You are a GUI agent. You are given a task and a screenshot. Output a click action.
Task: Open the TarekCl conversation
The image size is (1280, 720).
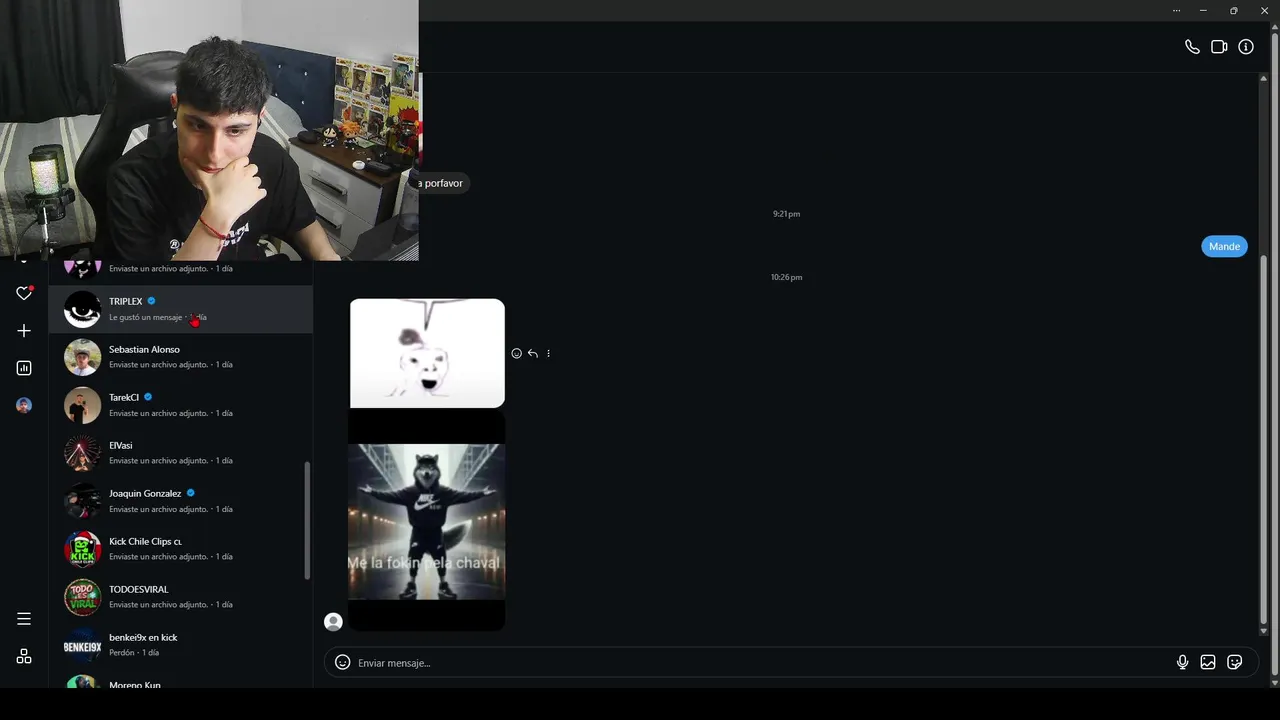click(x=181, y=405)
